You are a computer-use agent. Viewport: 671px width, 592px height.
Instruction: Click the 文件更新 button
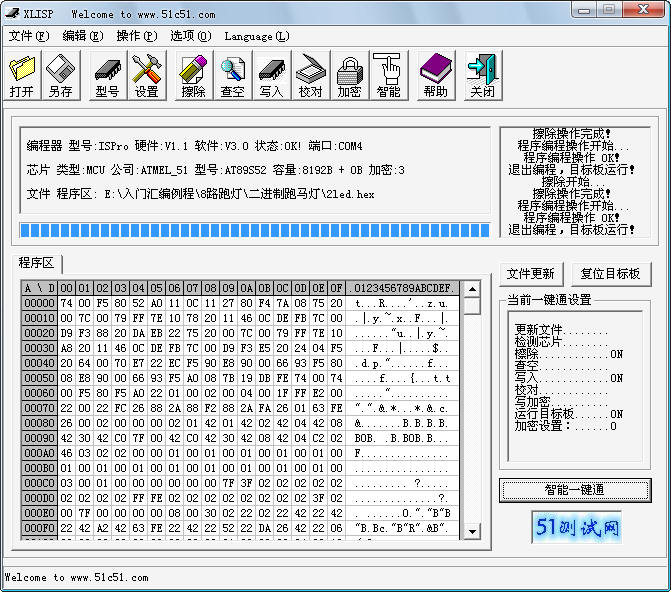531,274
